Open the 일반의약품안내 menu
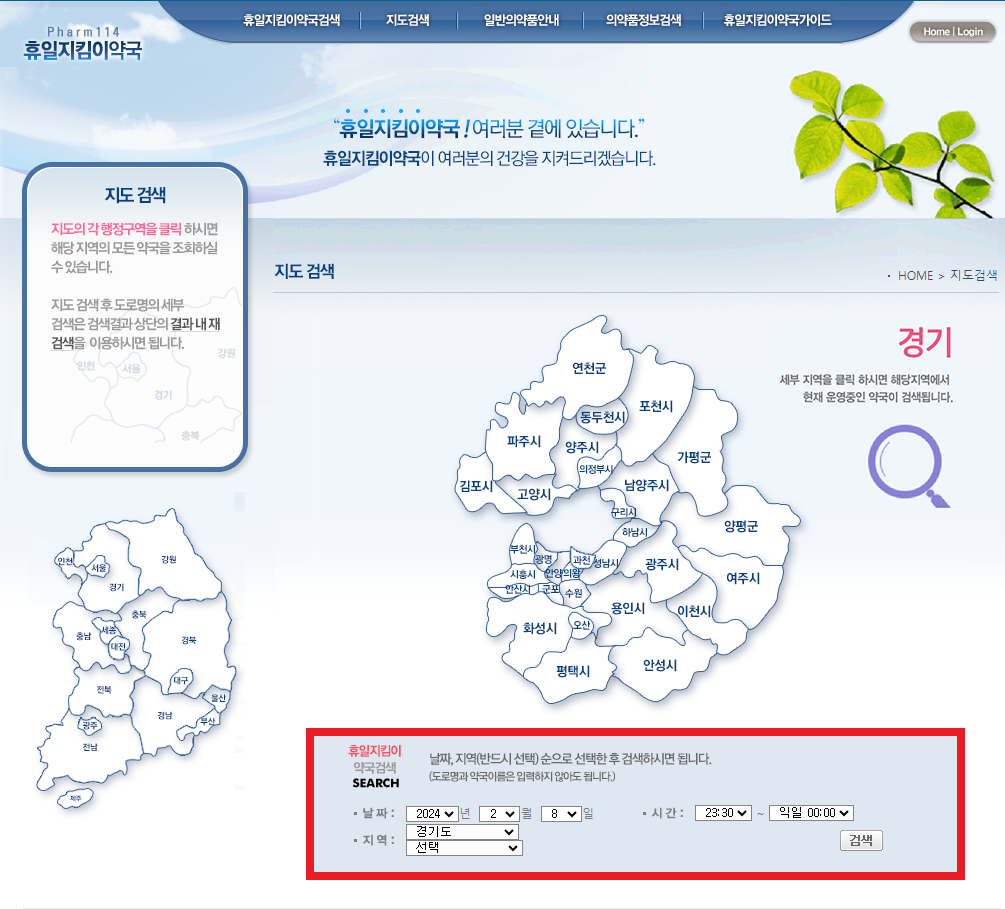Screen dimensions: 1005x909 point(521,20)
